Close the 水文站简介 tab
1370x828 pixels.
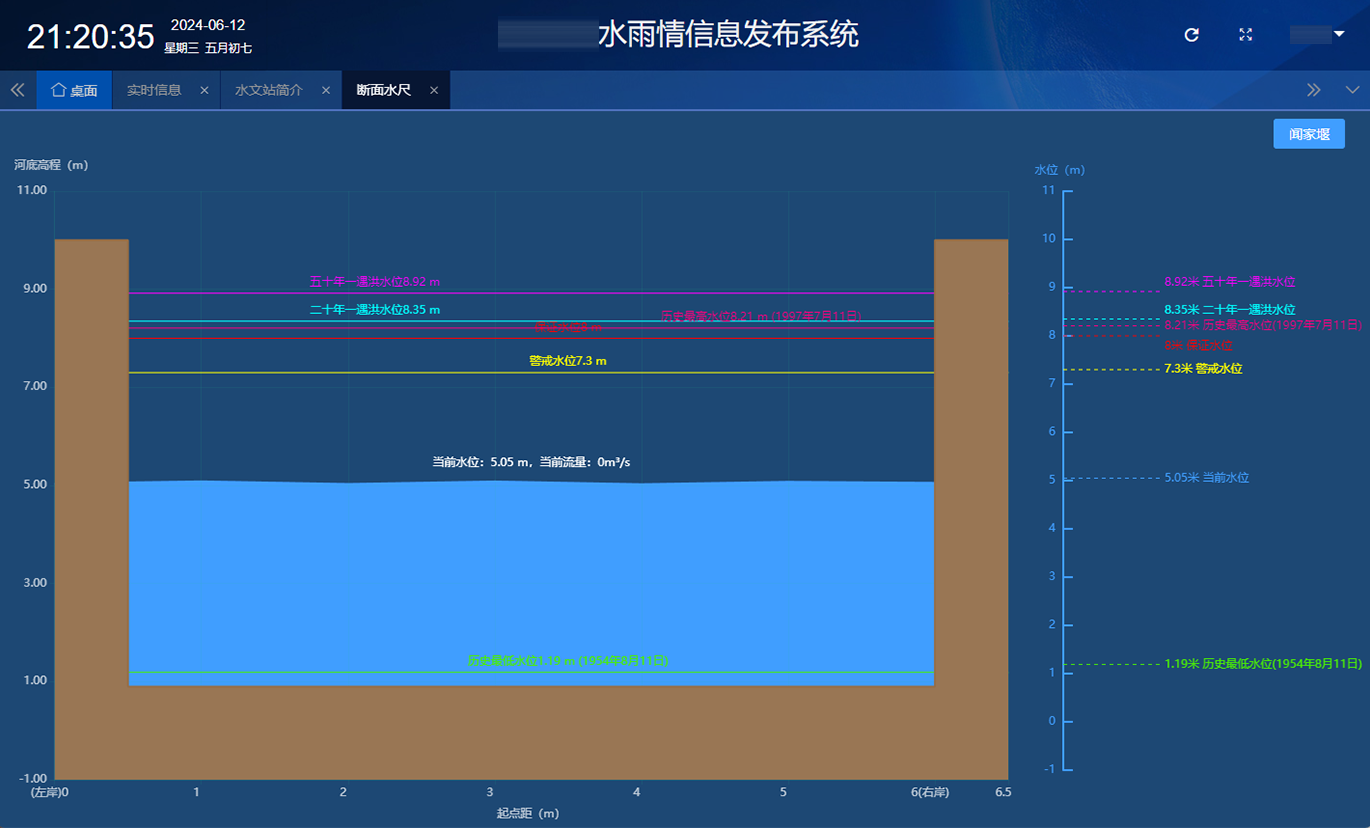tap(325, 89)
